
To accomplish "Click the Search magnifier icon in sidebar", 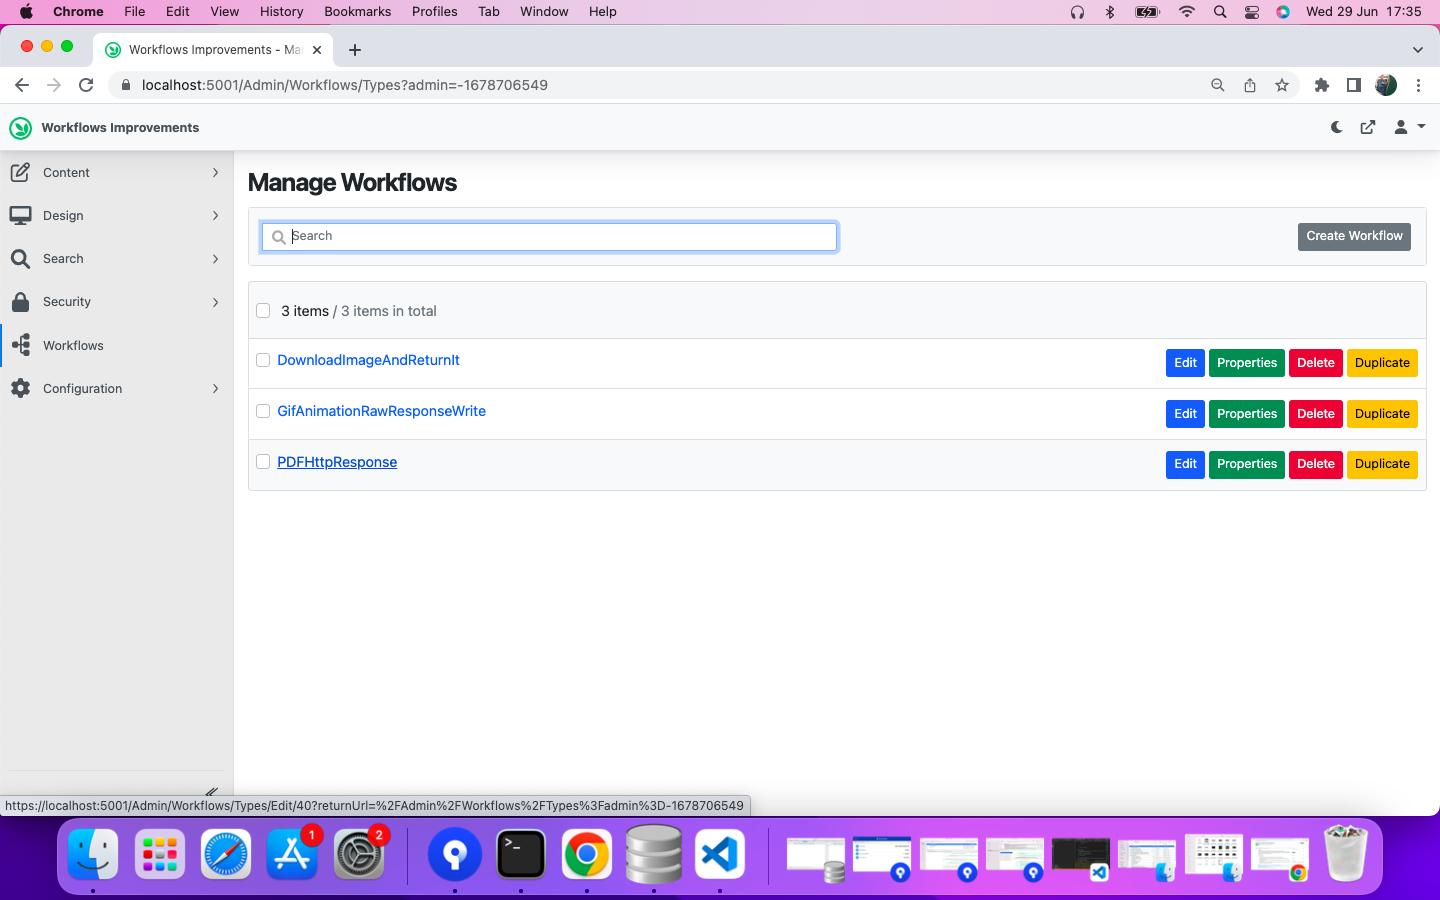I will point(20,259).
